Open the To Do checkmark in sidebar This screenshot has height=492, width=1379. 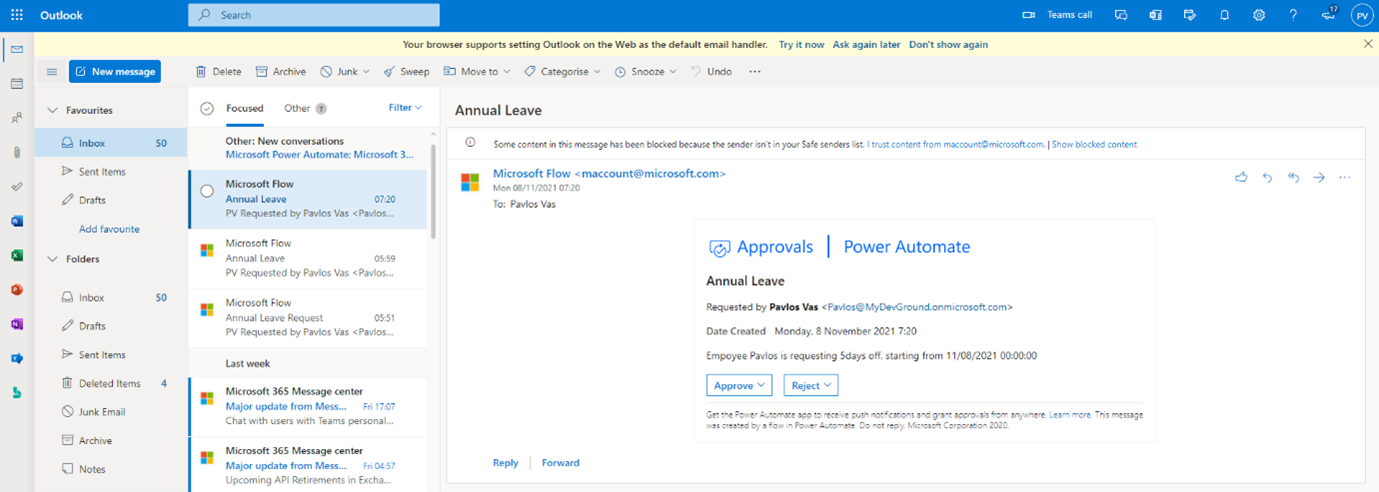(x=17, y=187)
